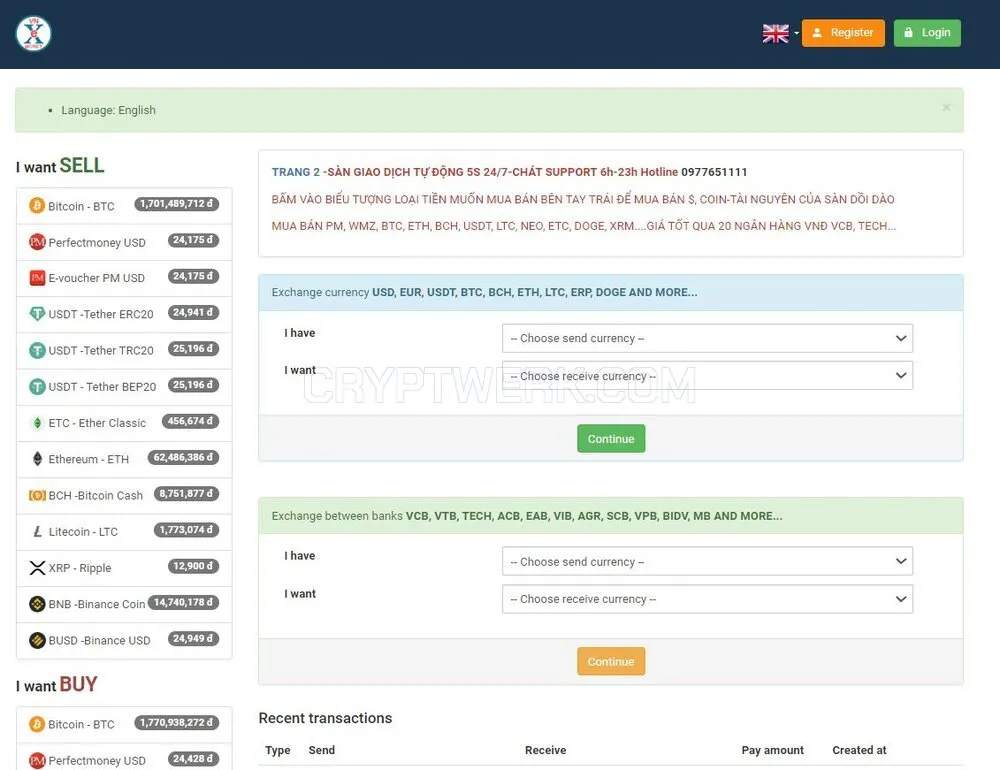The image size is (1000, 770).
Task: Open currency exchange 'Choose send currency' dropdown
Action: (x=707, y=338)
